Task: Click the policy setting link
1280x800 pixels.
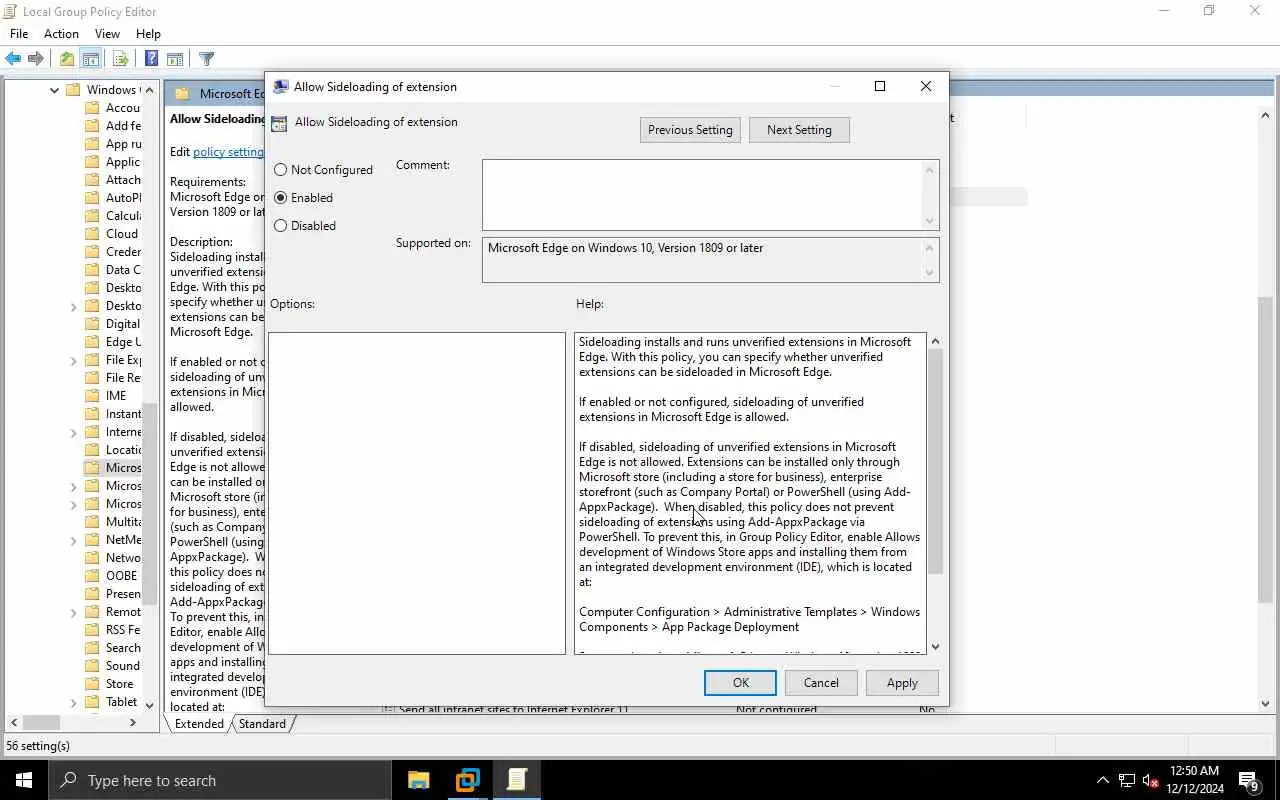Action: point(228,152)
